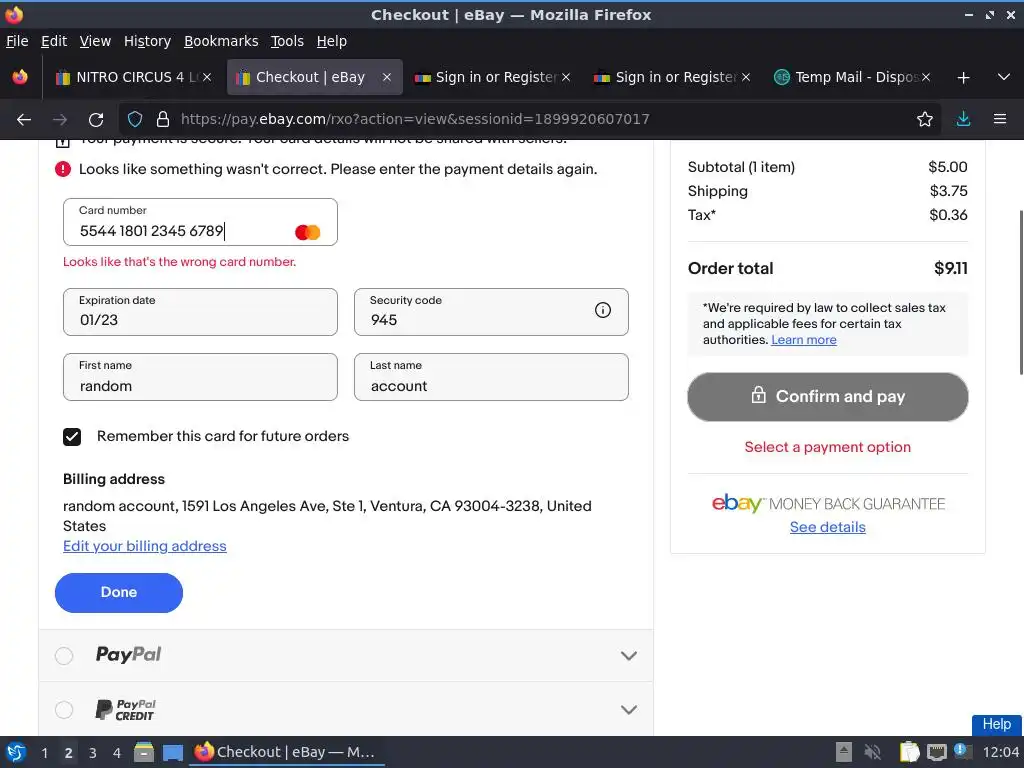1024x768 pixels.
Task: Click into the Card number field
Action: tap(200, 222)
